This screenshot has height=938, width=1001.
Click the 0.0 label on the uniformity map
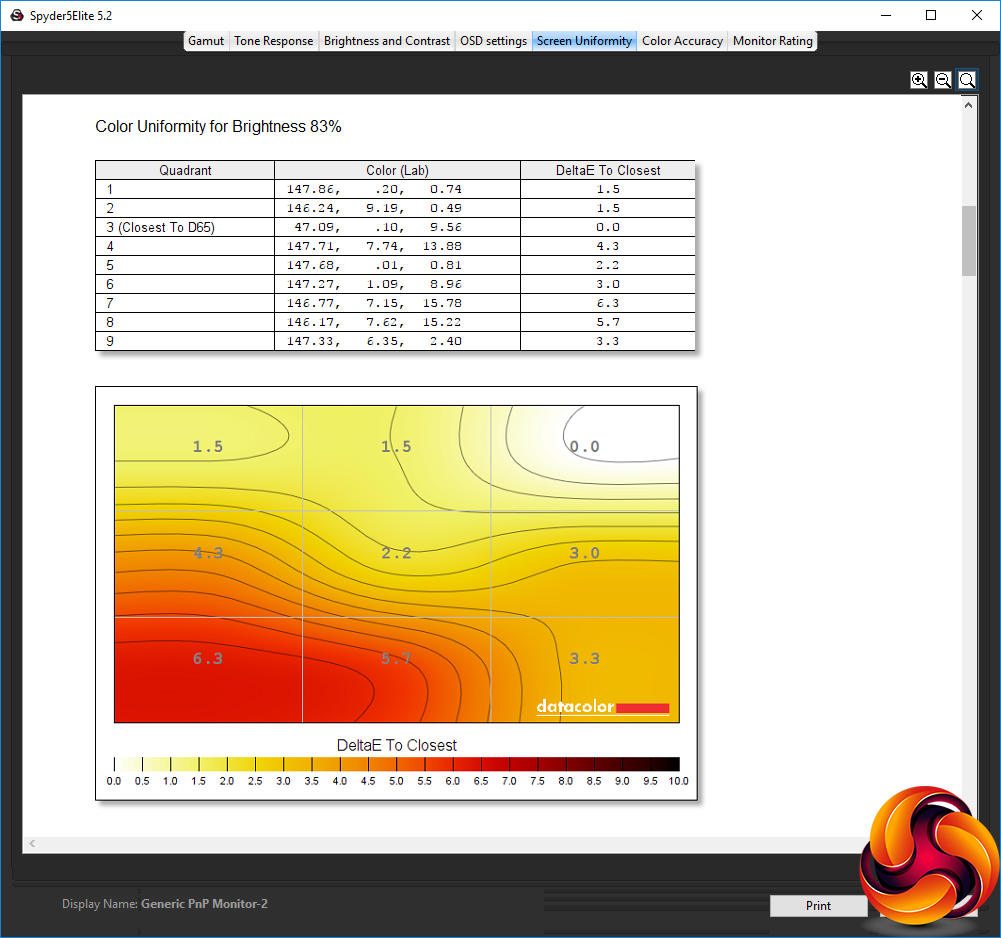pyautogui.click(x=585, y=446)
